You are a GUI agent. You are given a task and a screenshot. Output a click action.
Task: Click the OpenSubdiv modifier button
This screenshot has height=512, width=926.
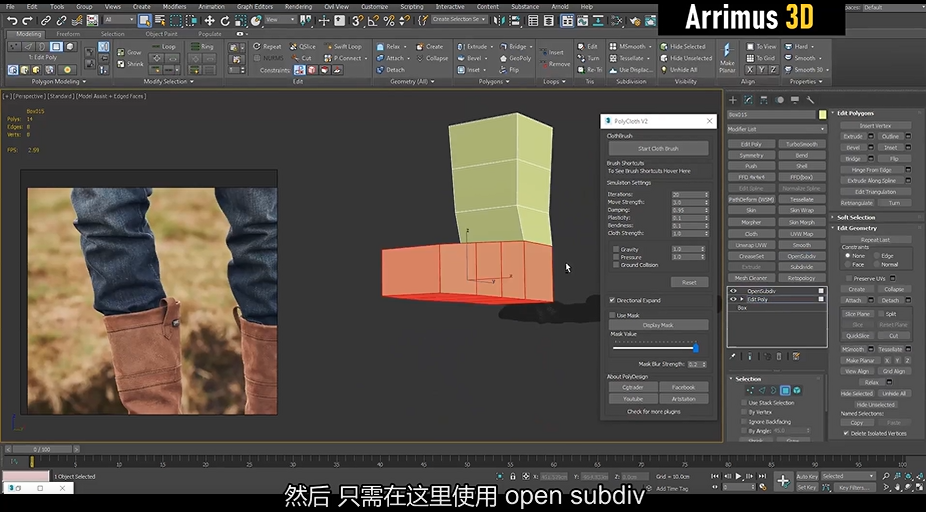coord(801,256)
